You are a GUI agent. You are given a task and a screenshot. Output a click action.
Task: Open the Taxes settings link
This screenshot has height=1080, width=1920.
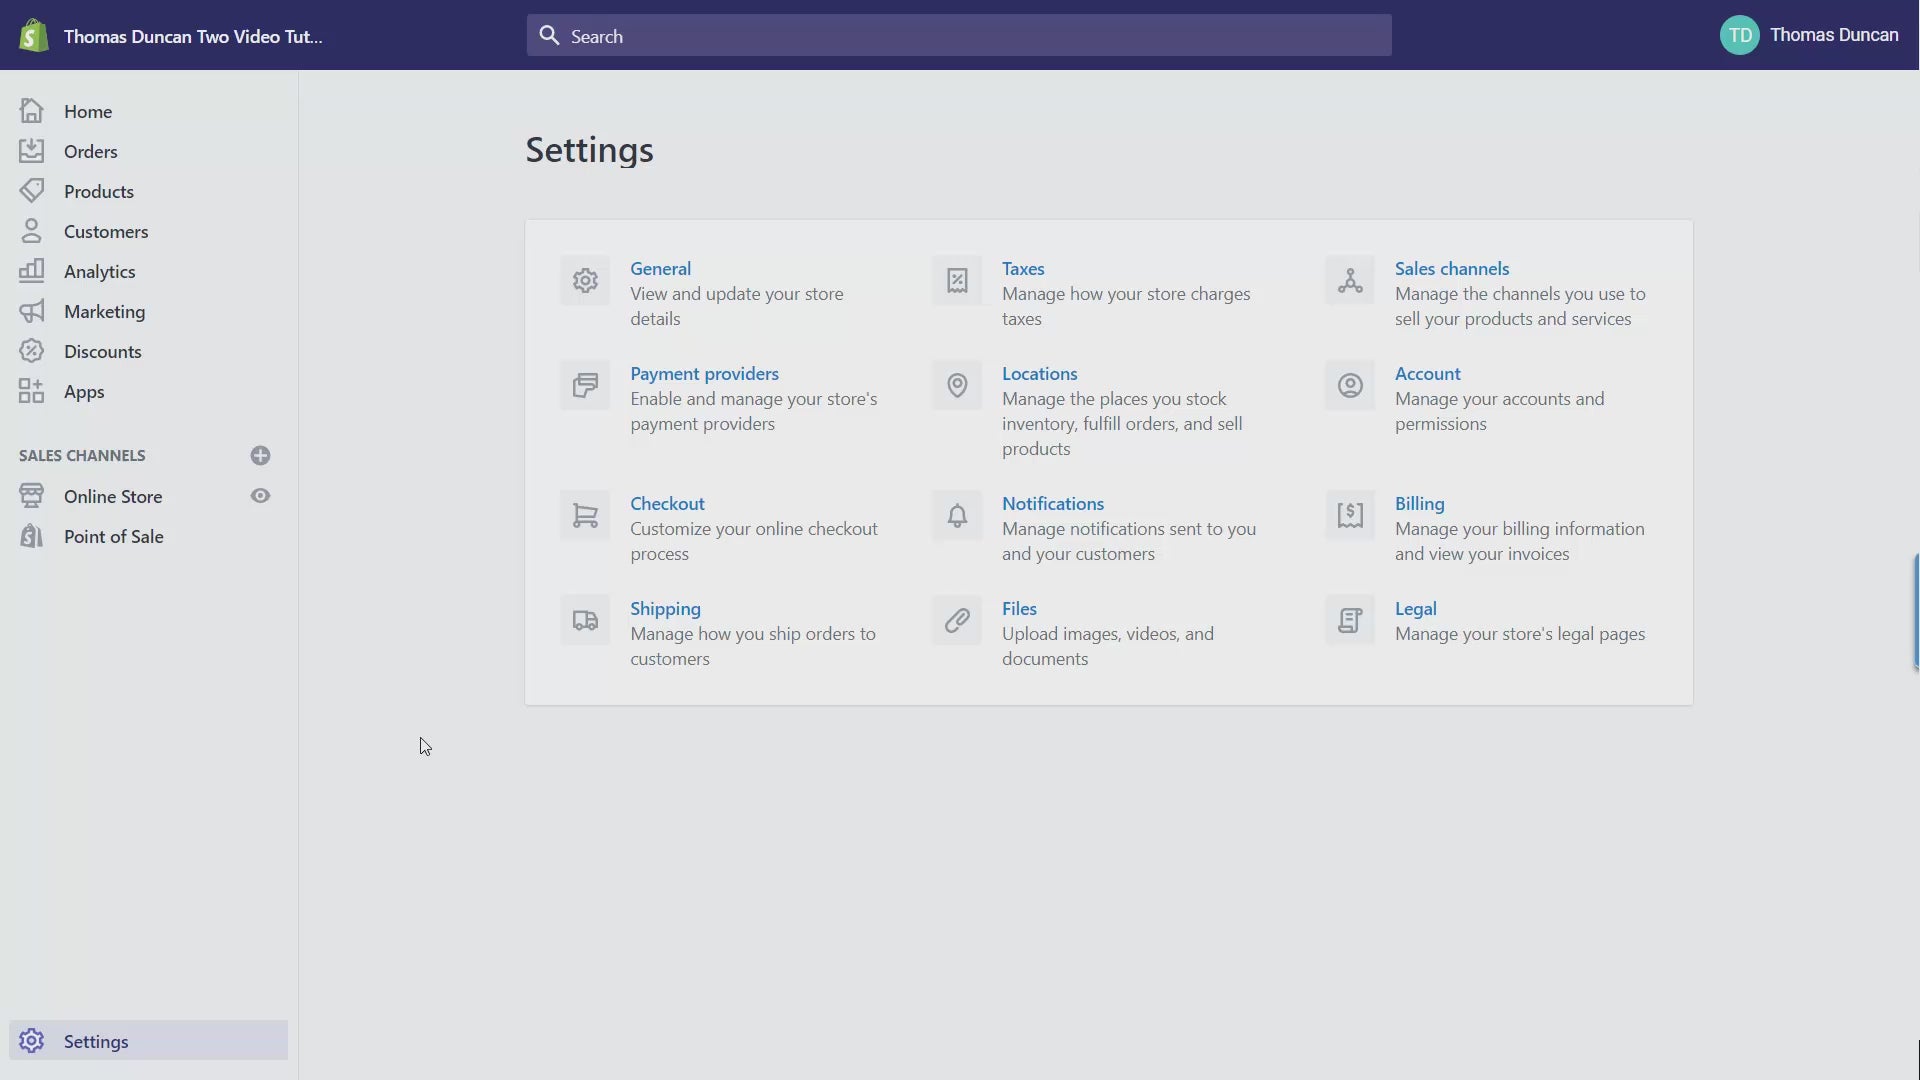1023,268
